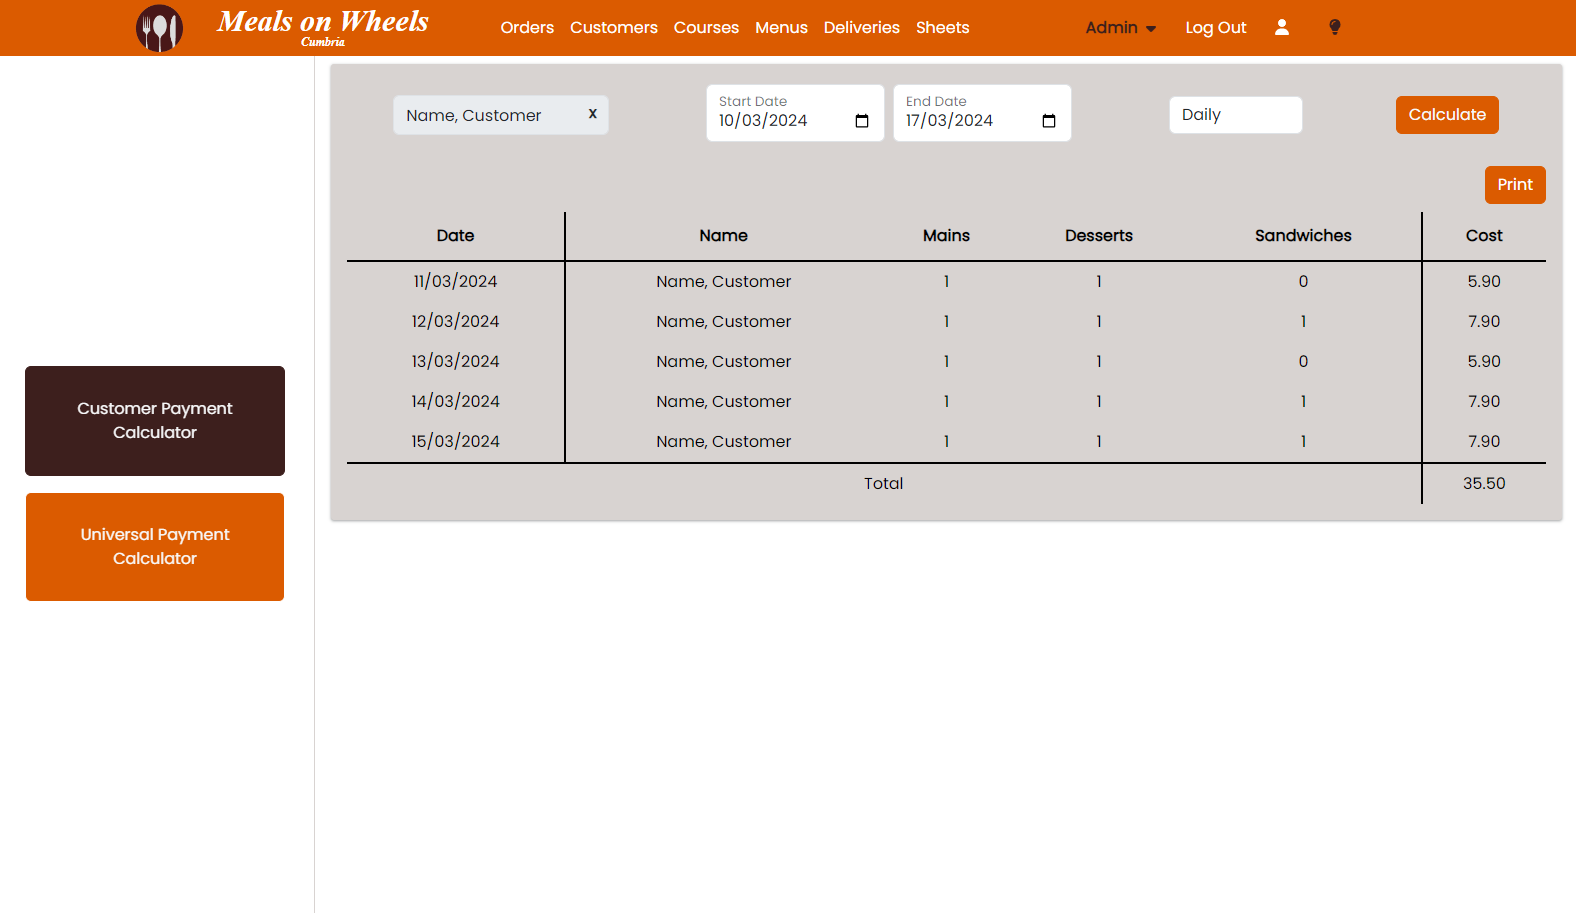Expand the Admin dropdown menu
The image size is (1576, 913).
pos(1121,28)
